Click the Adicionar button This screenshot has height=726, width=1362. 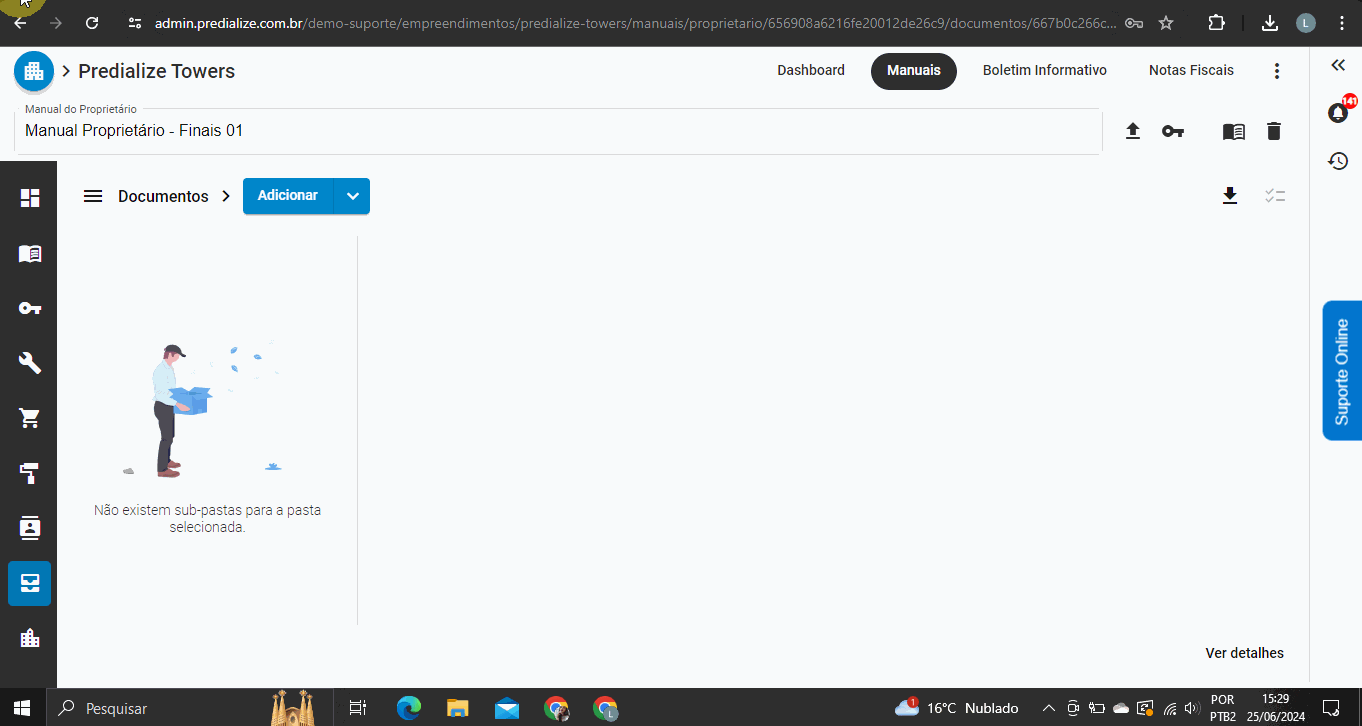(x=288, y=196)
